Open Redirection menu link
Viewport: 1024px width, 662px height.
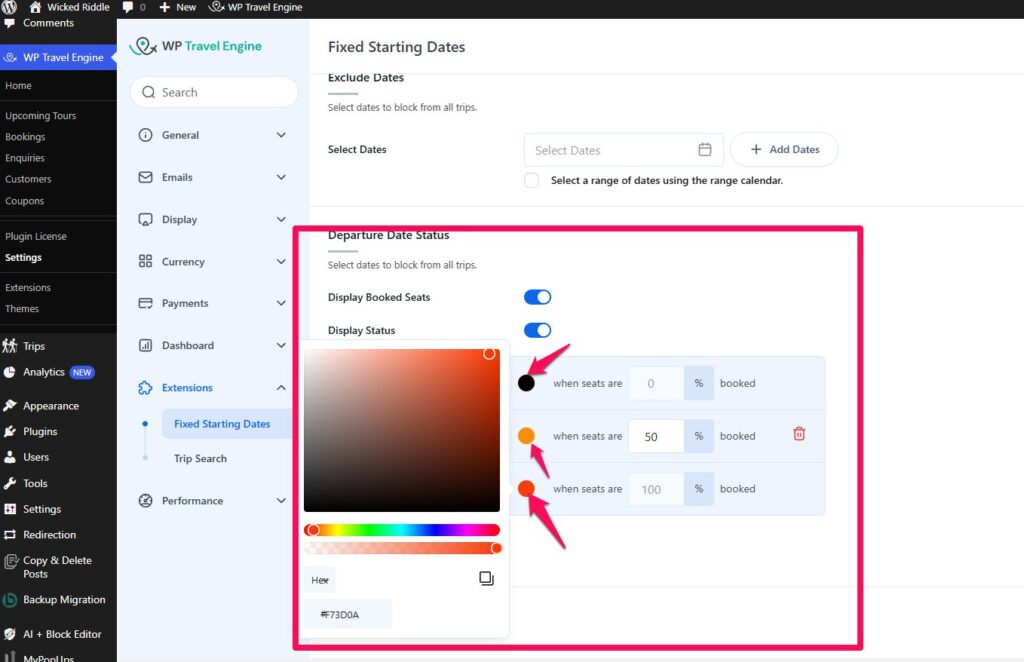pos(50,535)
